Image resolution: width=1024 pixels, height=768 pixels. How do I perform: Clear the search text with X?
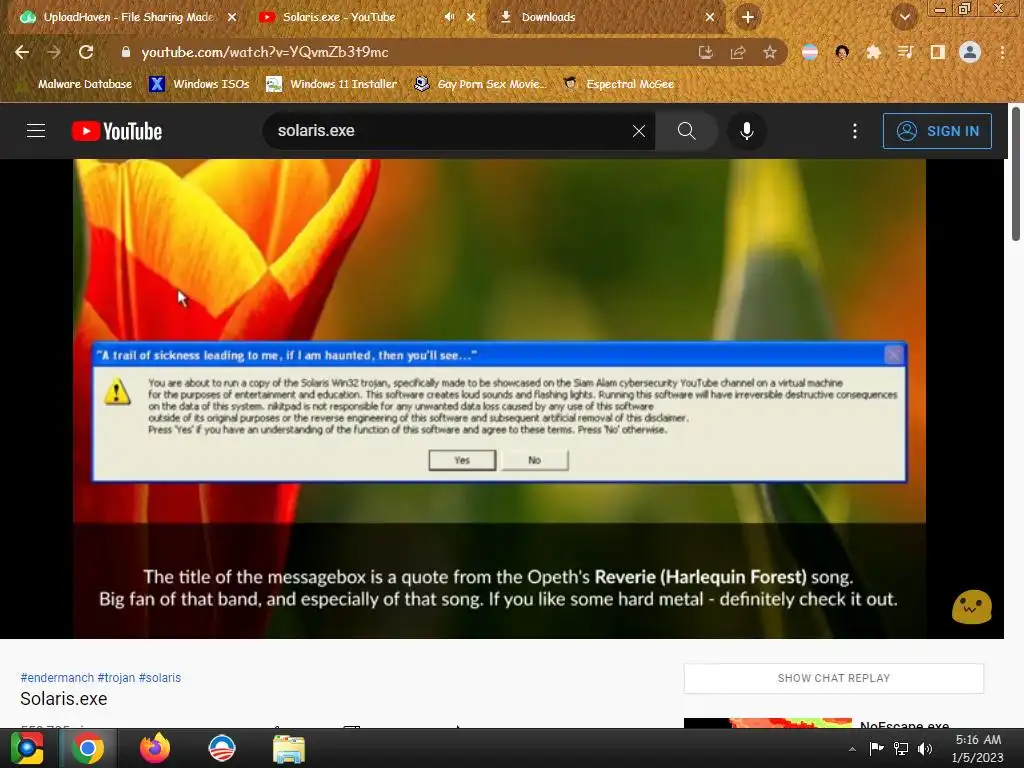[639, 131]
